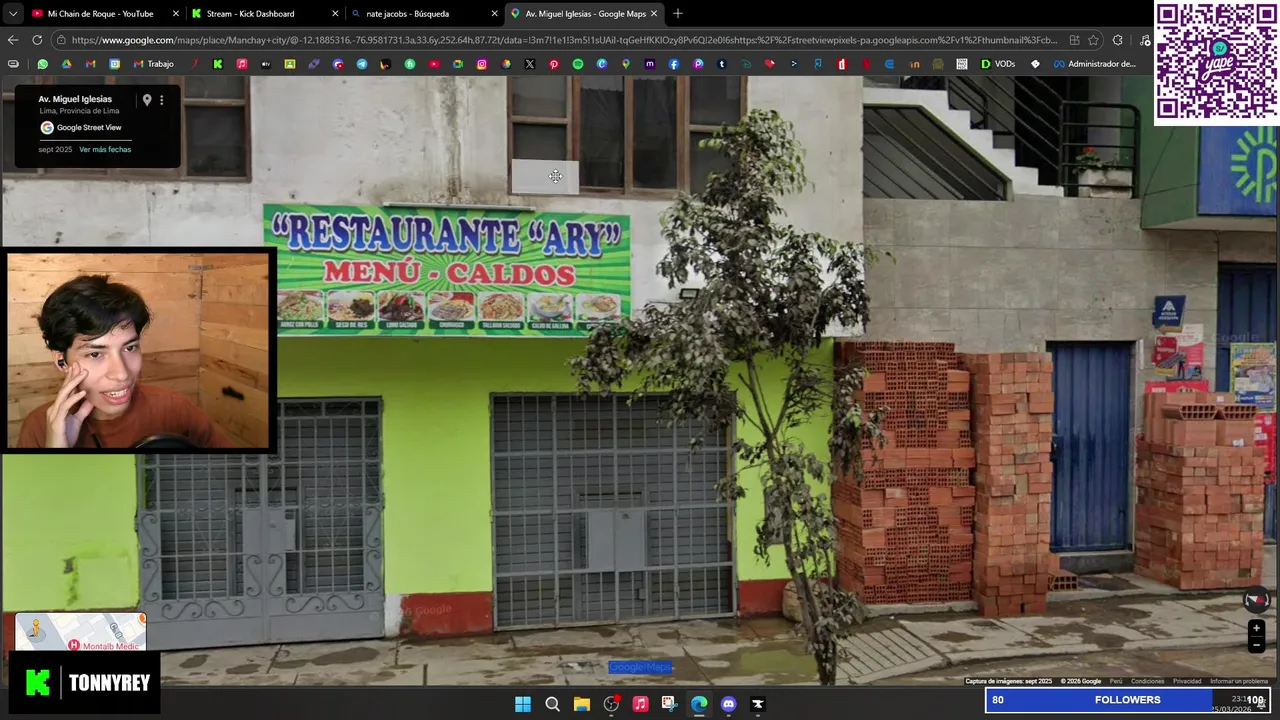The width and height of the screenshot is (1280, 720).
Task: Open the Pinterest bookmark
Action: [553, 64]
